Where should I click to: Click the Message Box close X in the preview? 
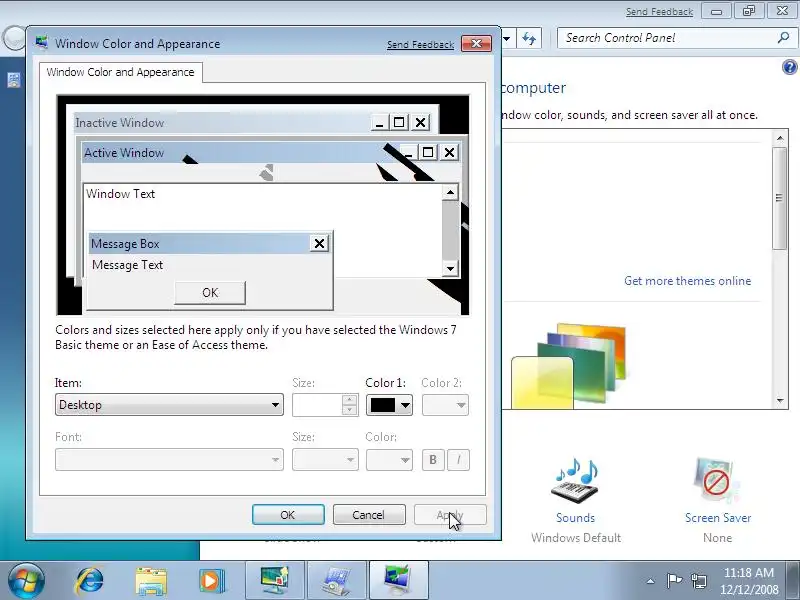(x=319, y=243)
